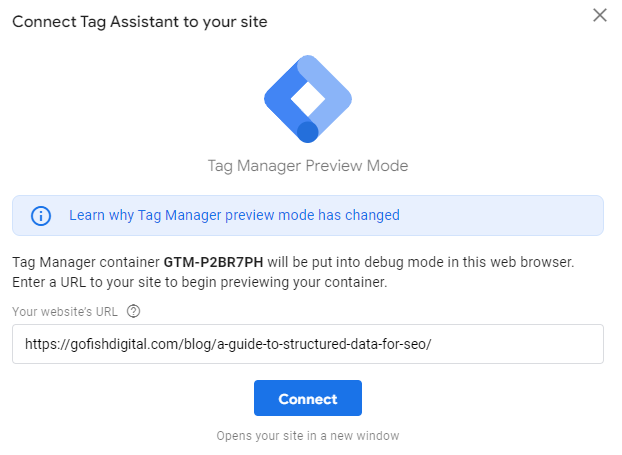Click the 'Enter a URL to your site' instruction line
The width and height of the screenshot is (622, 455).
coord(200,282)
